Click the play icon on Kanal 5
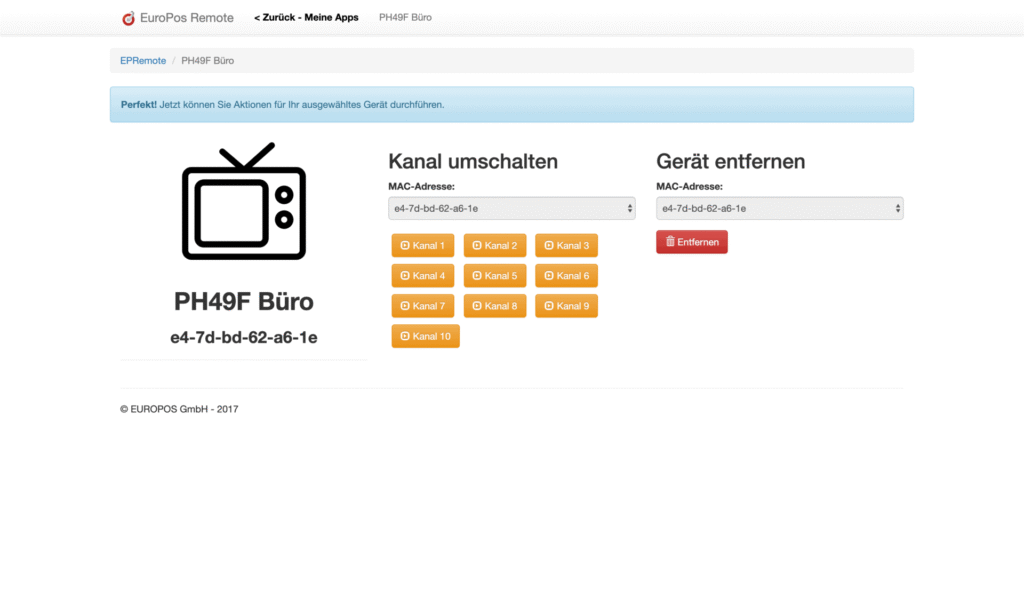Image resolution: width=1024 pixels, height=607 pixels. click(x=477, y=276)
